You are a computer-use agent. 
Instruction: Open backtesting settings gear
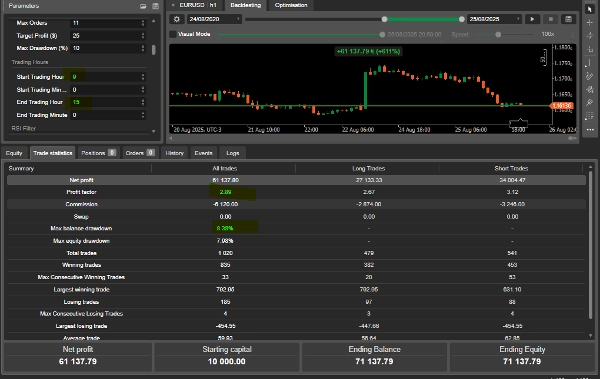coord(176,19)
